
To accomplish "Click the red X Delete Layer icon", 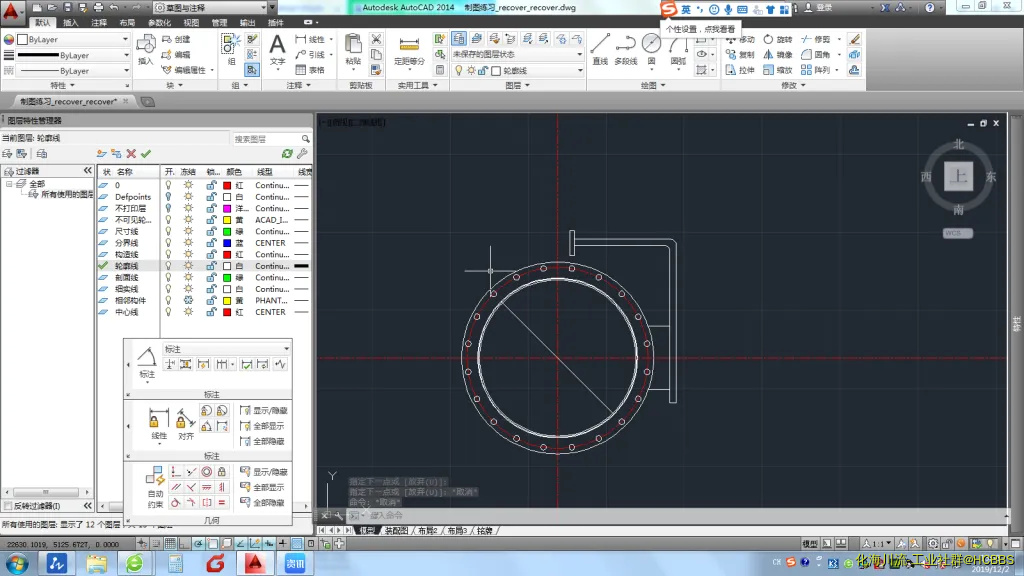I will tap(131, 153).
